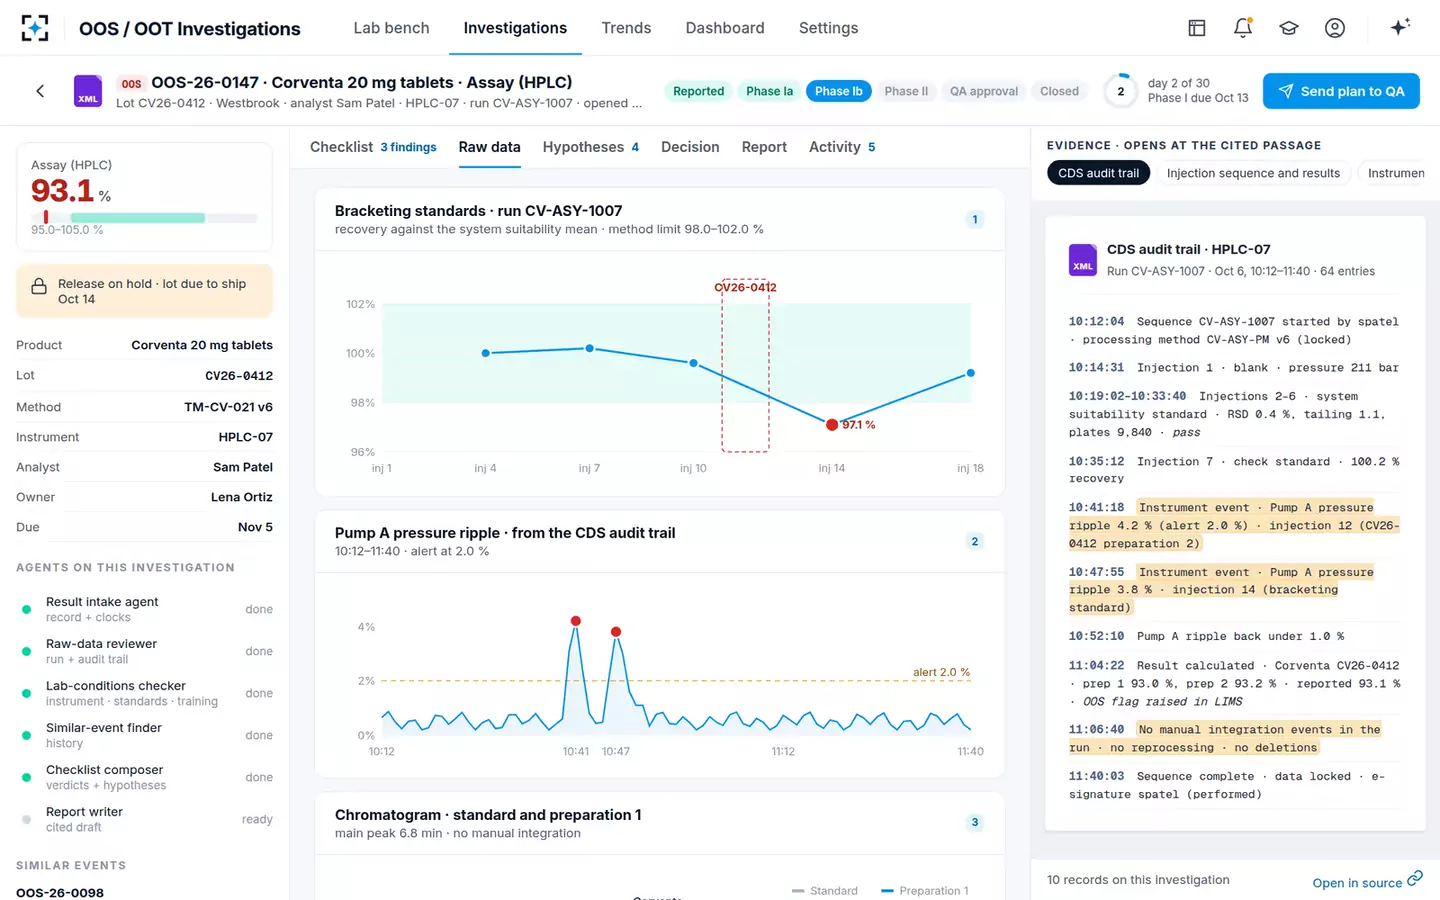Open the Trends menu item

click(x=626, y=28)
